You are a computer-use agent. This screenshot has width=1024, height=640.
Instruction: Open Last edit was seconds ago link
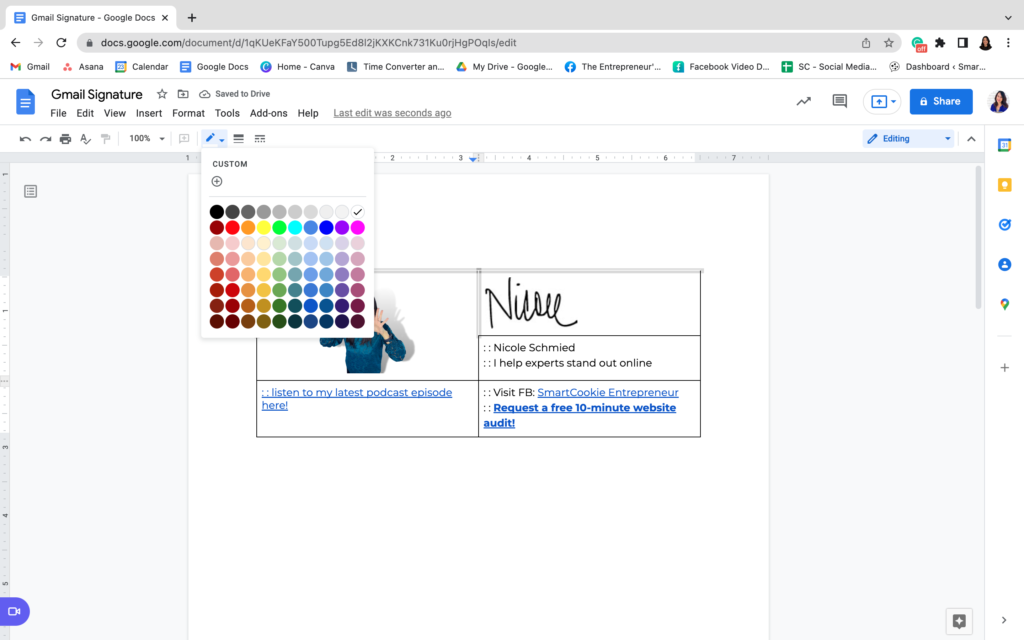pos(392,113)
